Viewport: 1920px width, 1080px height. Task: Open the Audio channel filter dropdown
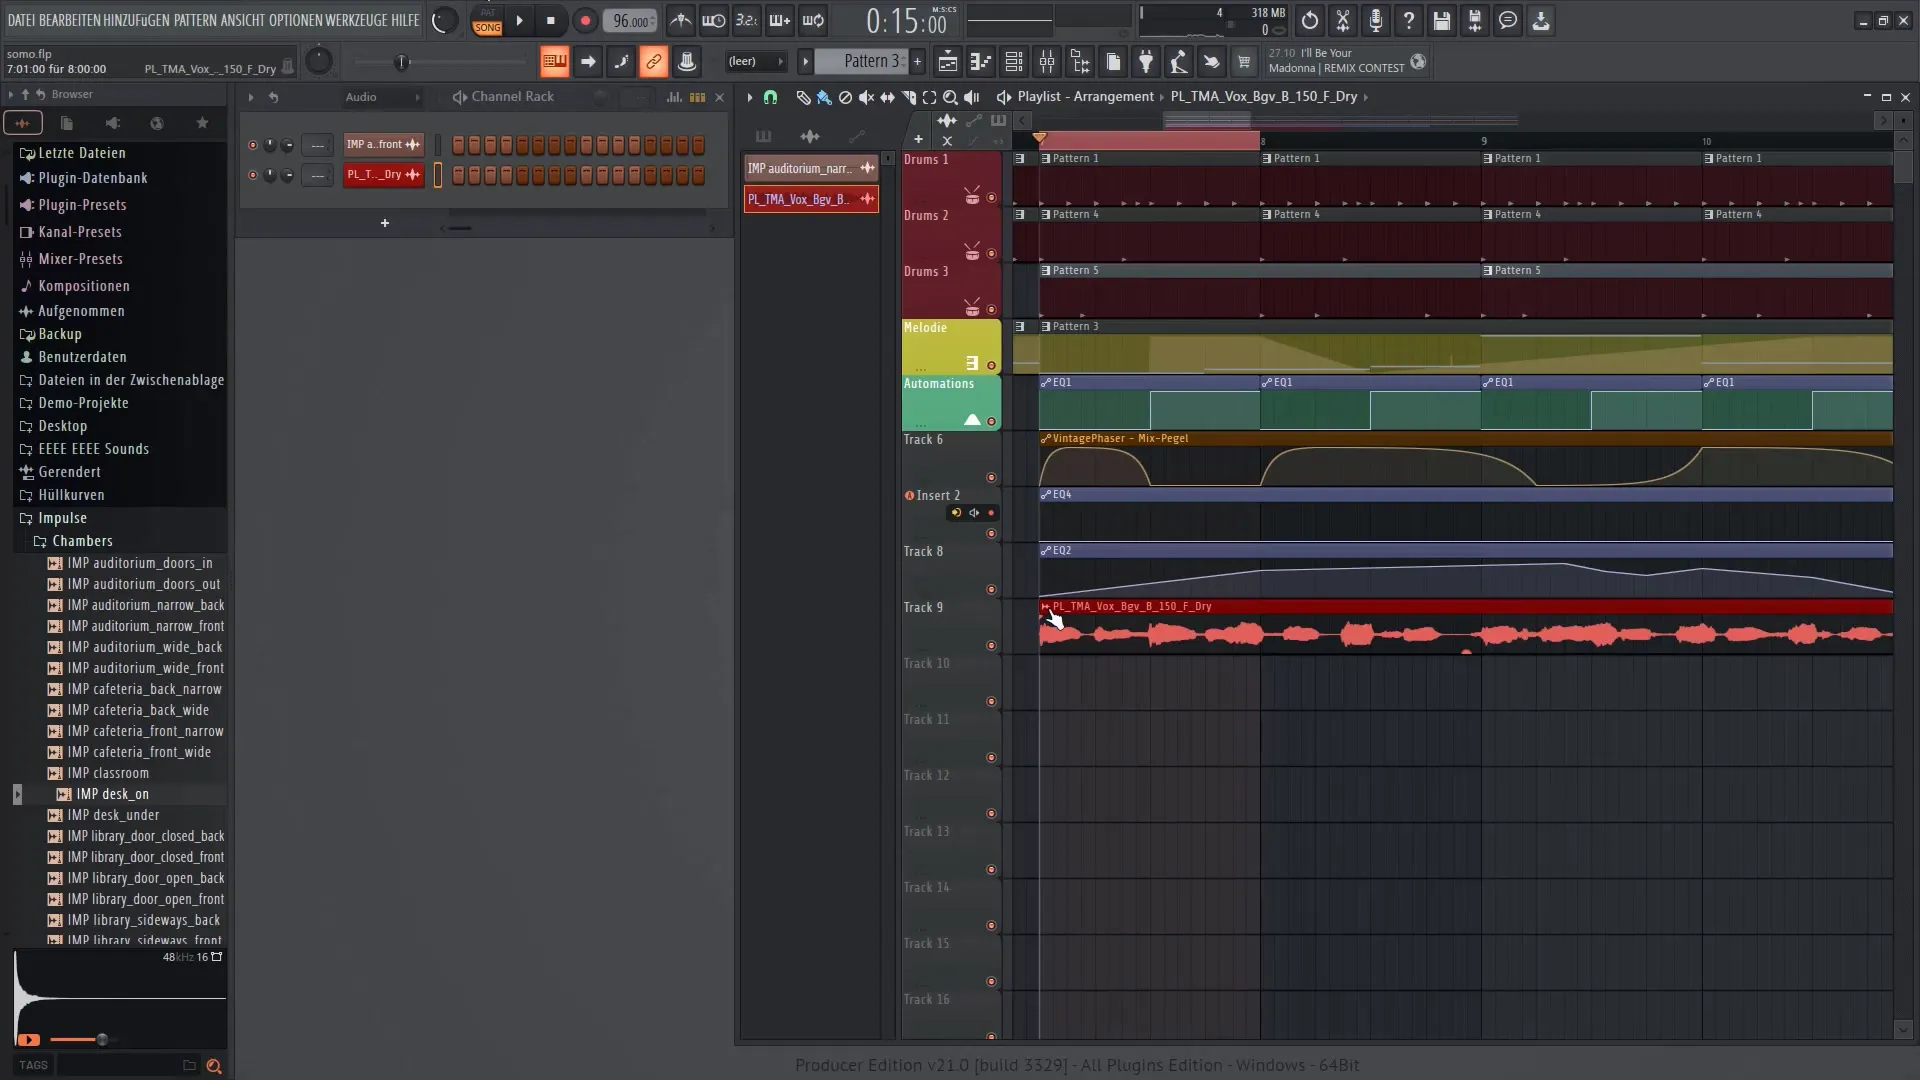tap(383, 97)
